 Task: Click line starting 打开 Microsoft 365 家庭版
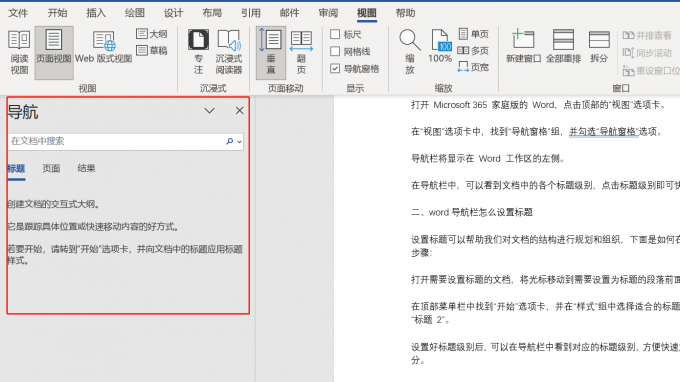539,104
